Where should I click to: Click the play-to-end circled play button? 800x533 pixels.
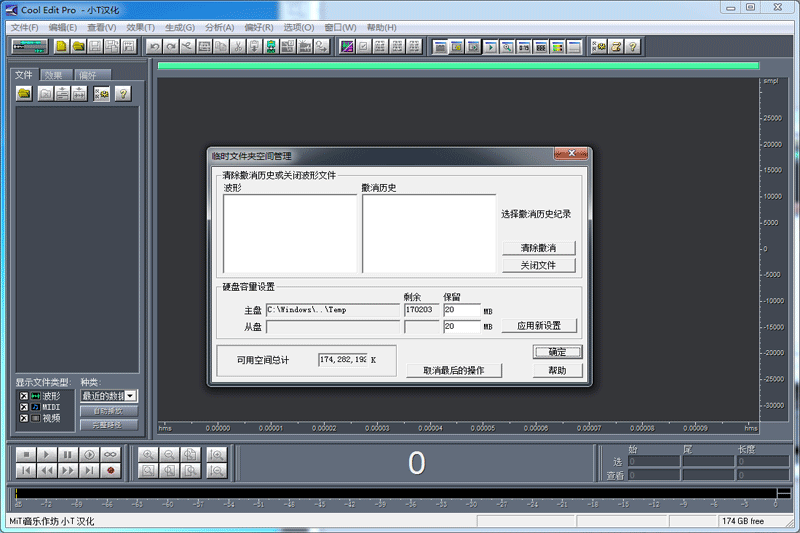pos(89,454)
